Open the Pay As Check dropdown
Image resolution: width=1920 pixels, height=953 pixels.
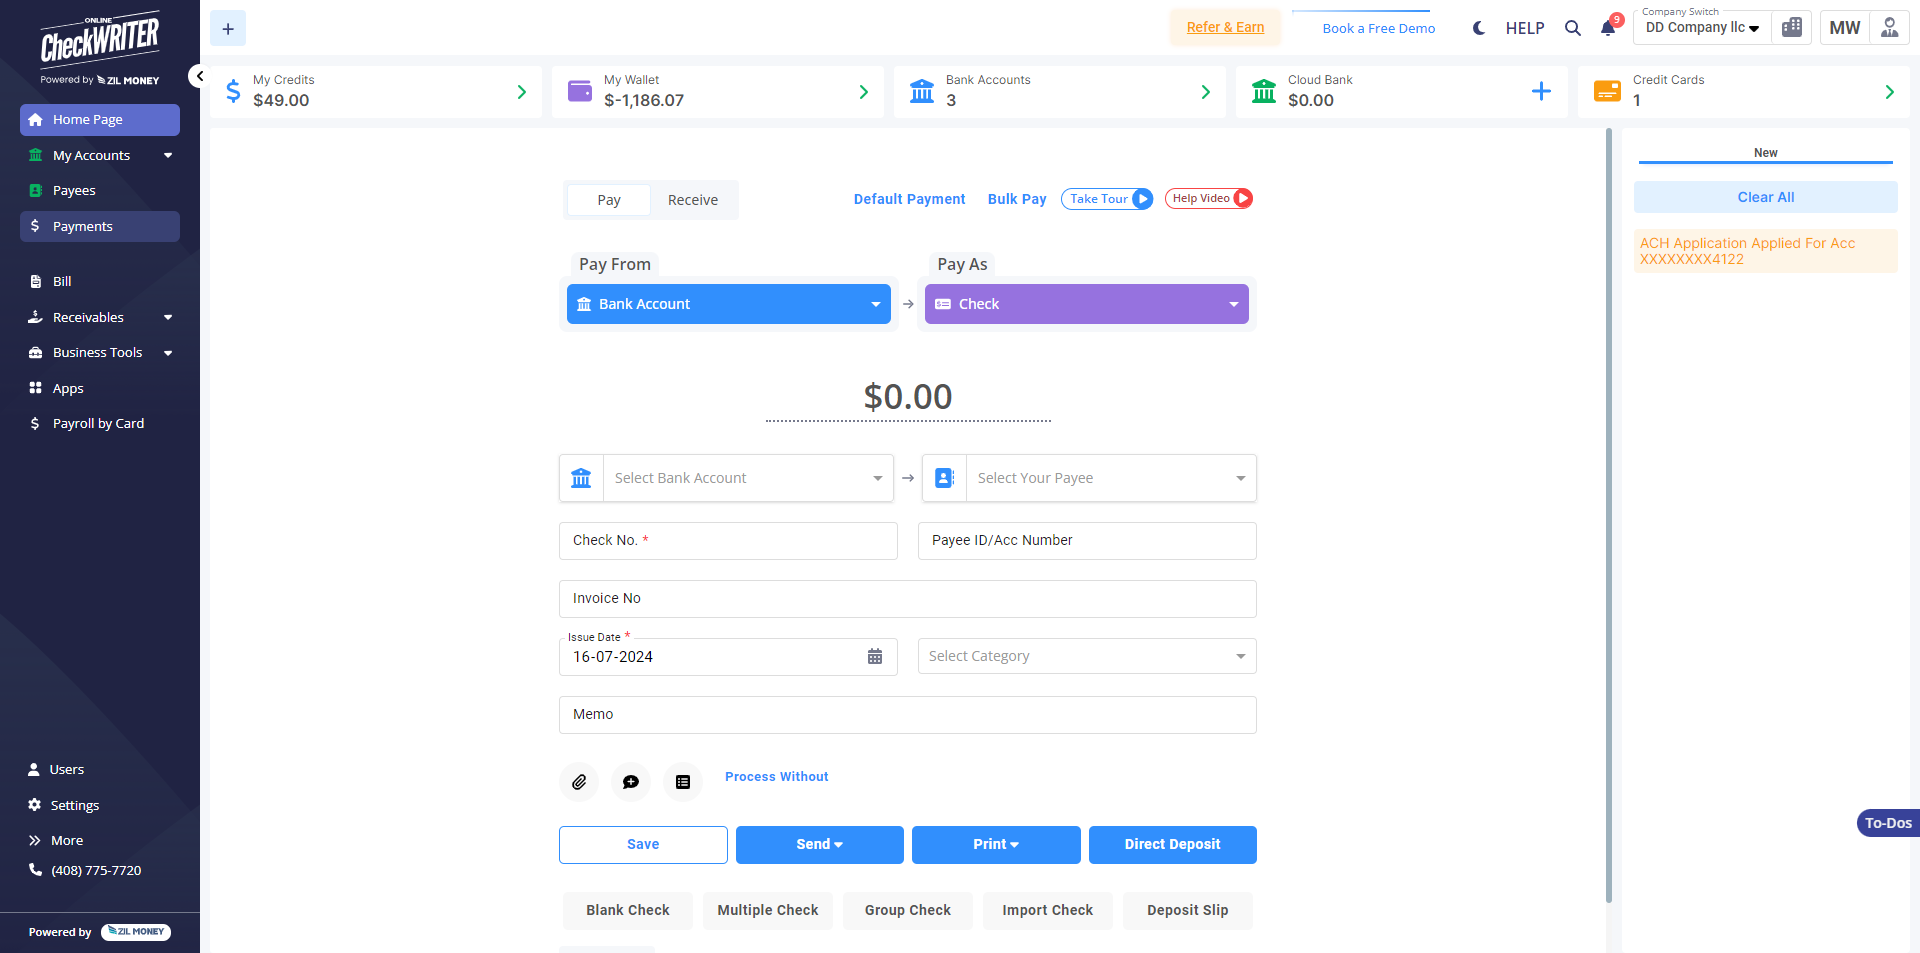coord(1087,304)
